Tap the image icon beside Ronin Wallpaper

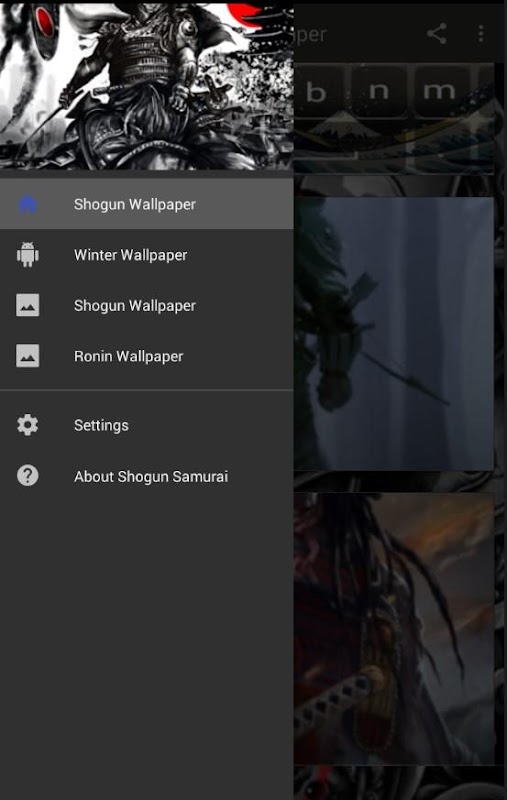coord(28,356)
